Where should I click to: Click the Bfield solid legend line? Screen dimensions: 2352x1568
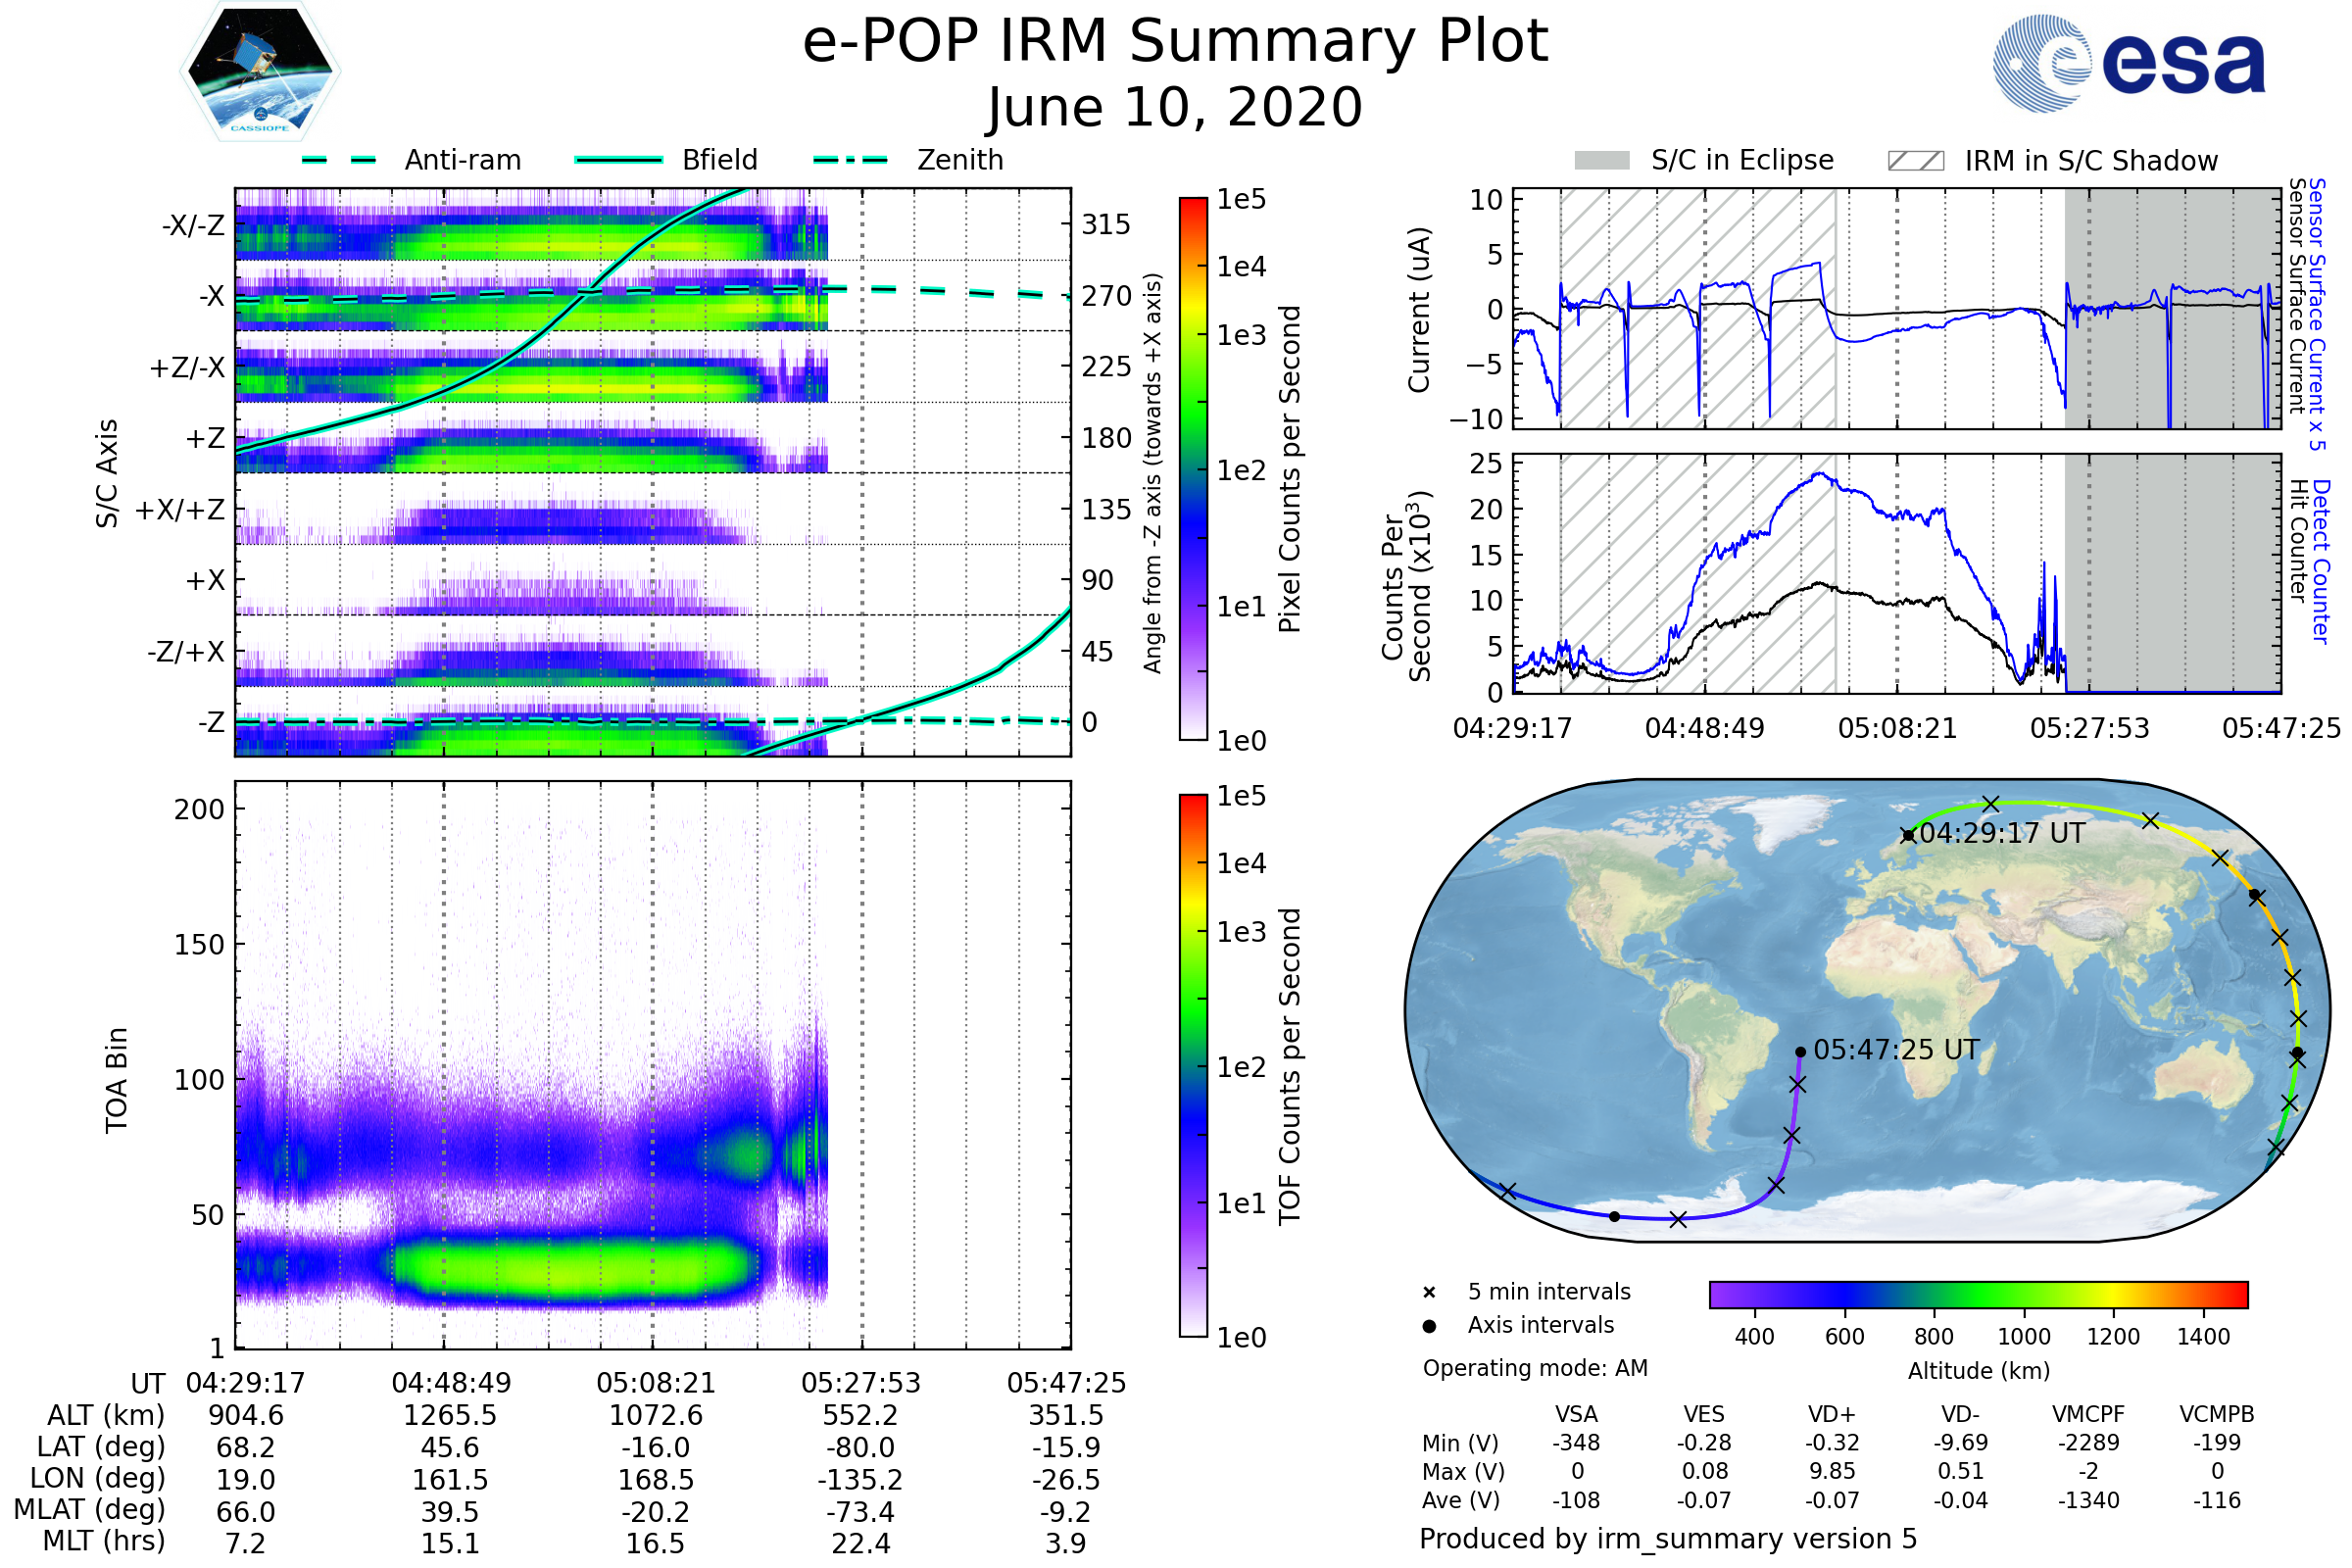pos(618,160)
